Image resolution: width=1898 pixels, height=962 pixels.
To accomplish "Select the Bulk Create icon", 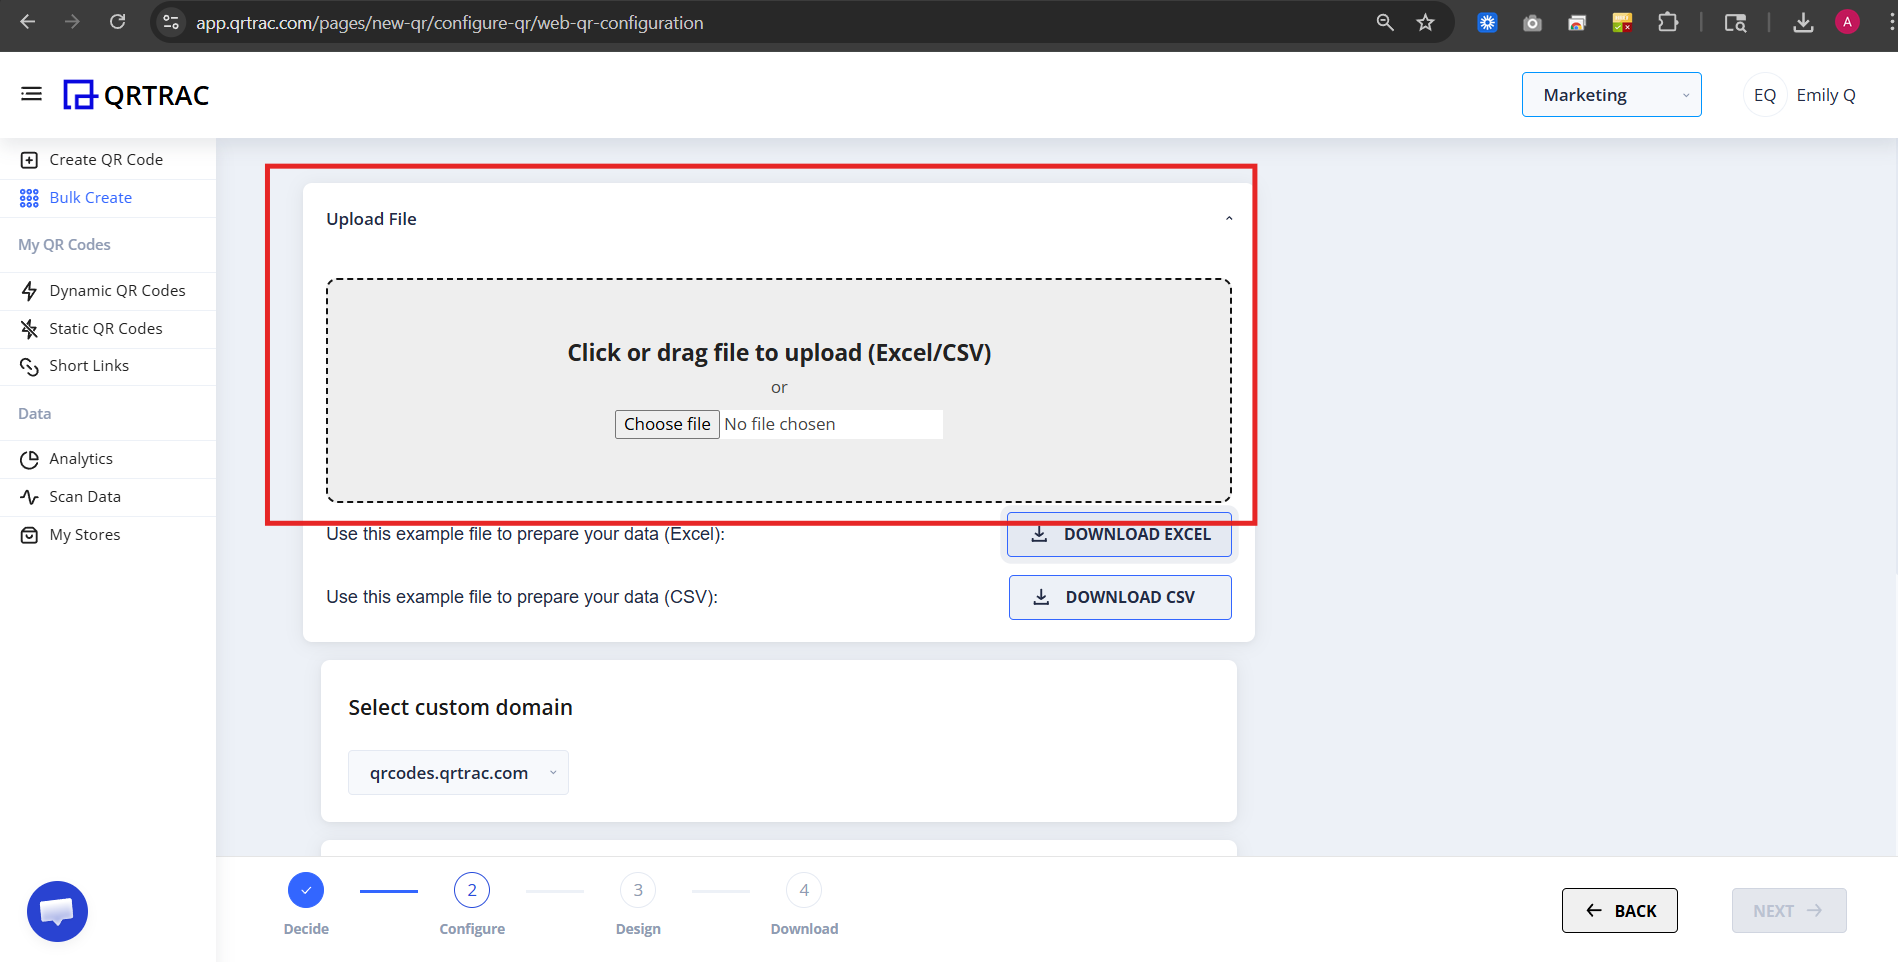I will tap(29, 197).
